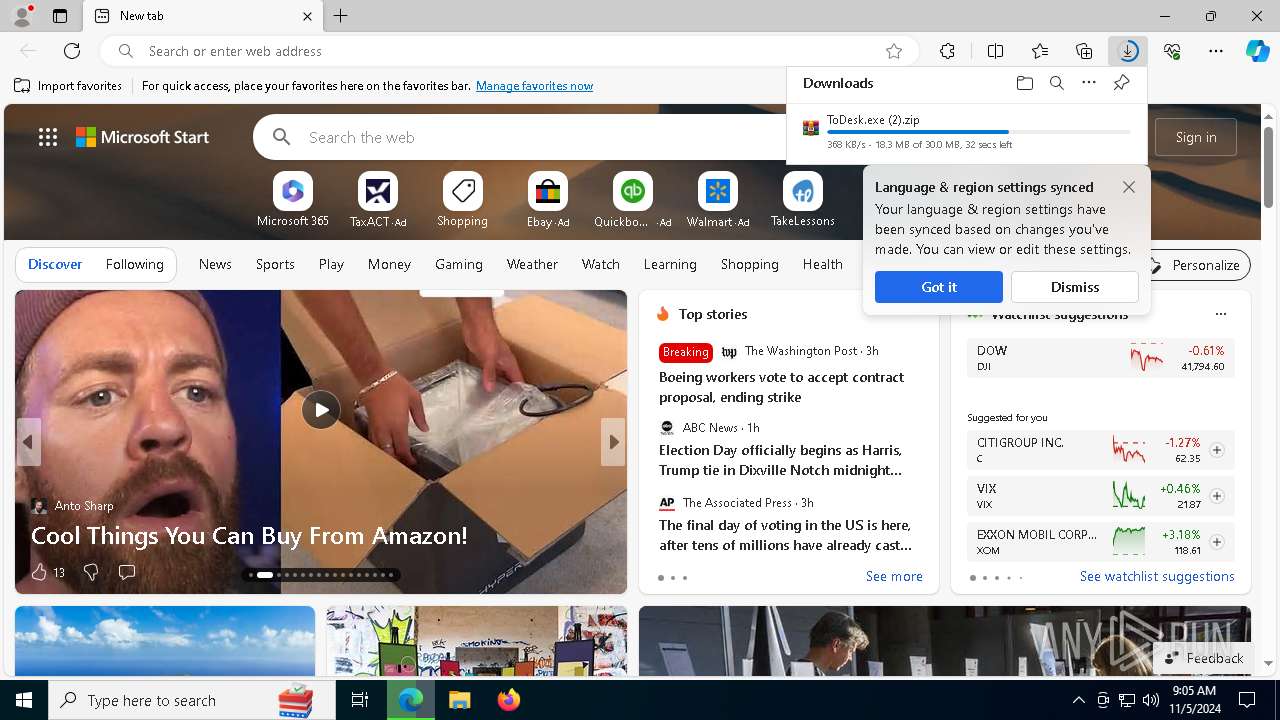Search downloads with magnifier icon
Screen dimensions: 1280x720
tap(1056, 84)
